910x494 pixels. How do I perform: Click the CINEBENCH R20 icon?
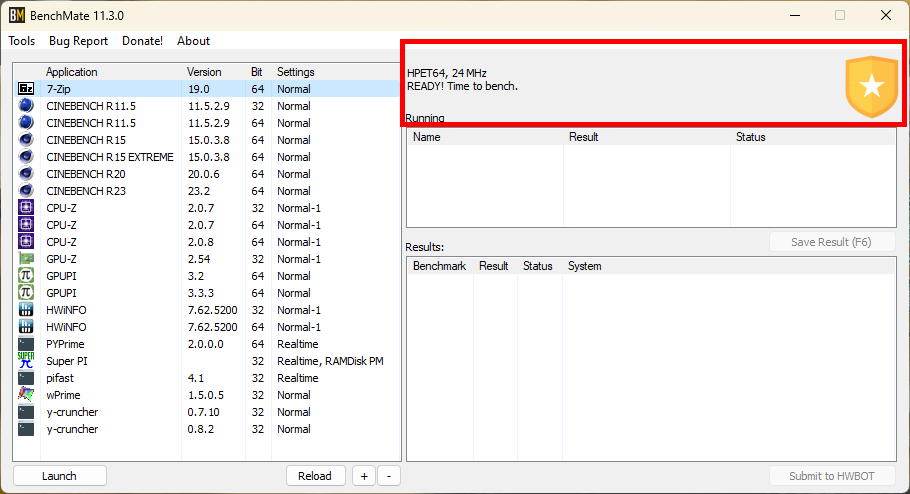coord(26,174)
